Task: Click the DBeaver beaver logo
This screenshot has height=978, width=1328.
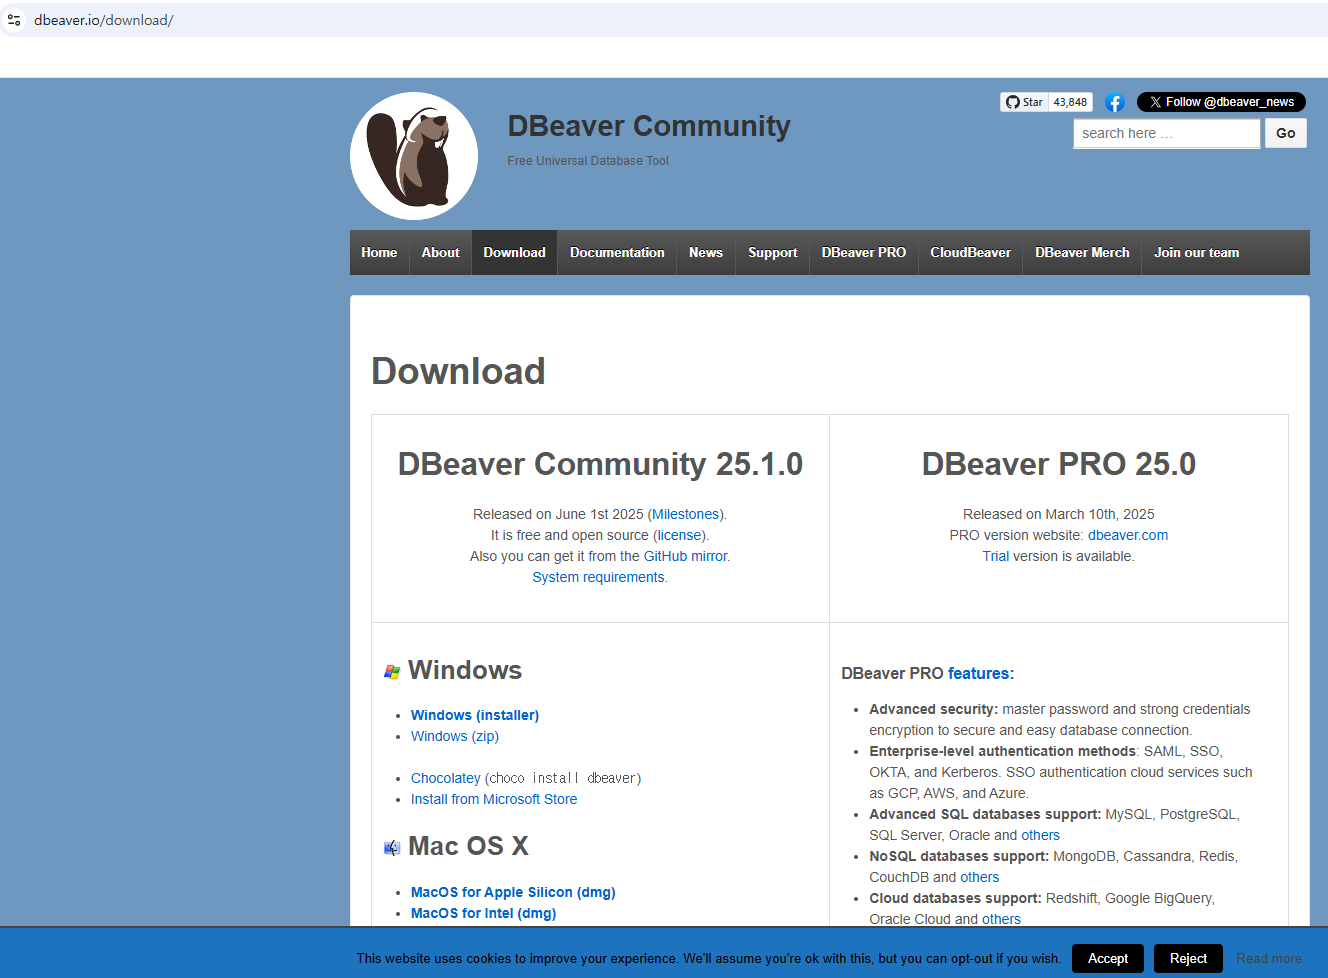Action: (414, 156)
